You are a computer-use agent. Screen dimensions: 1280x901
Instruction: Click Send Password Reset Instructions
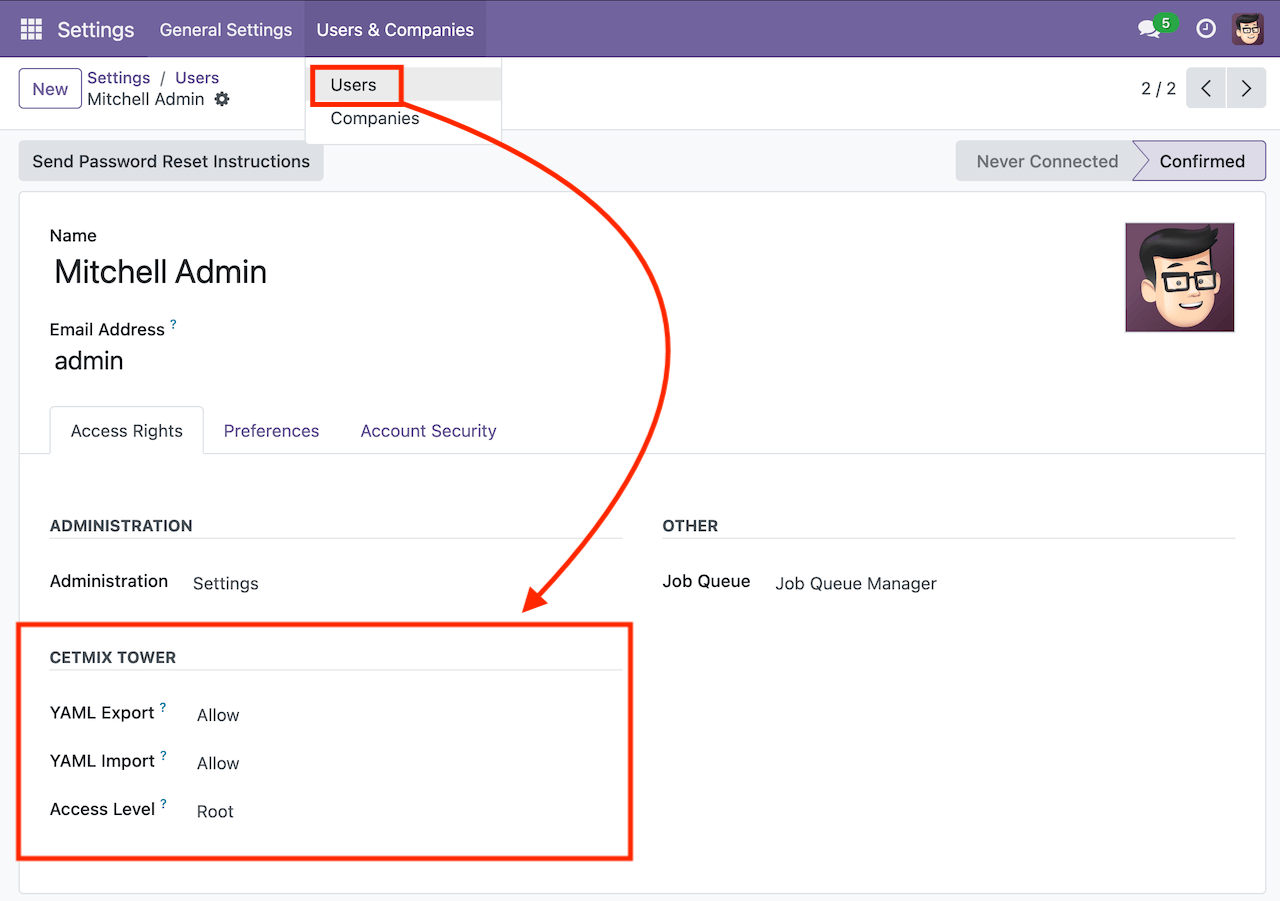pos(170,160)
